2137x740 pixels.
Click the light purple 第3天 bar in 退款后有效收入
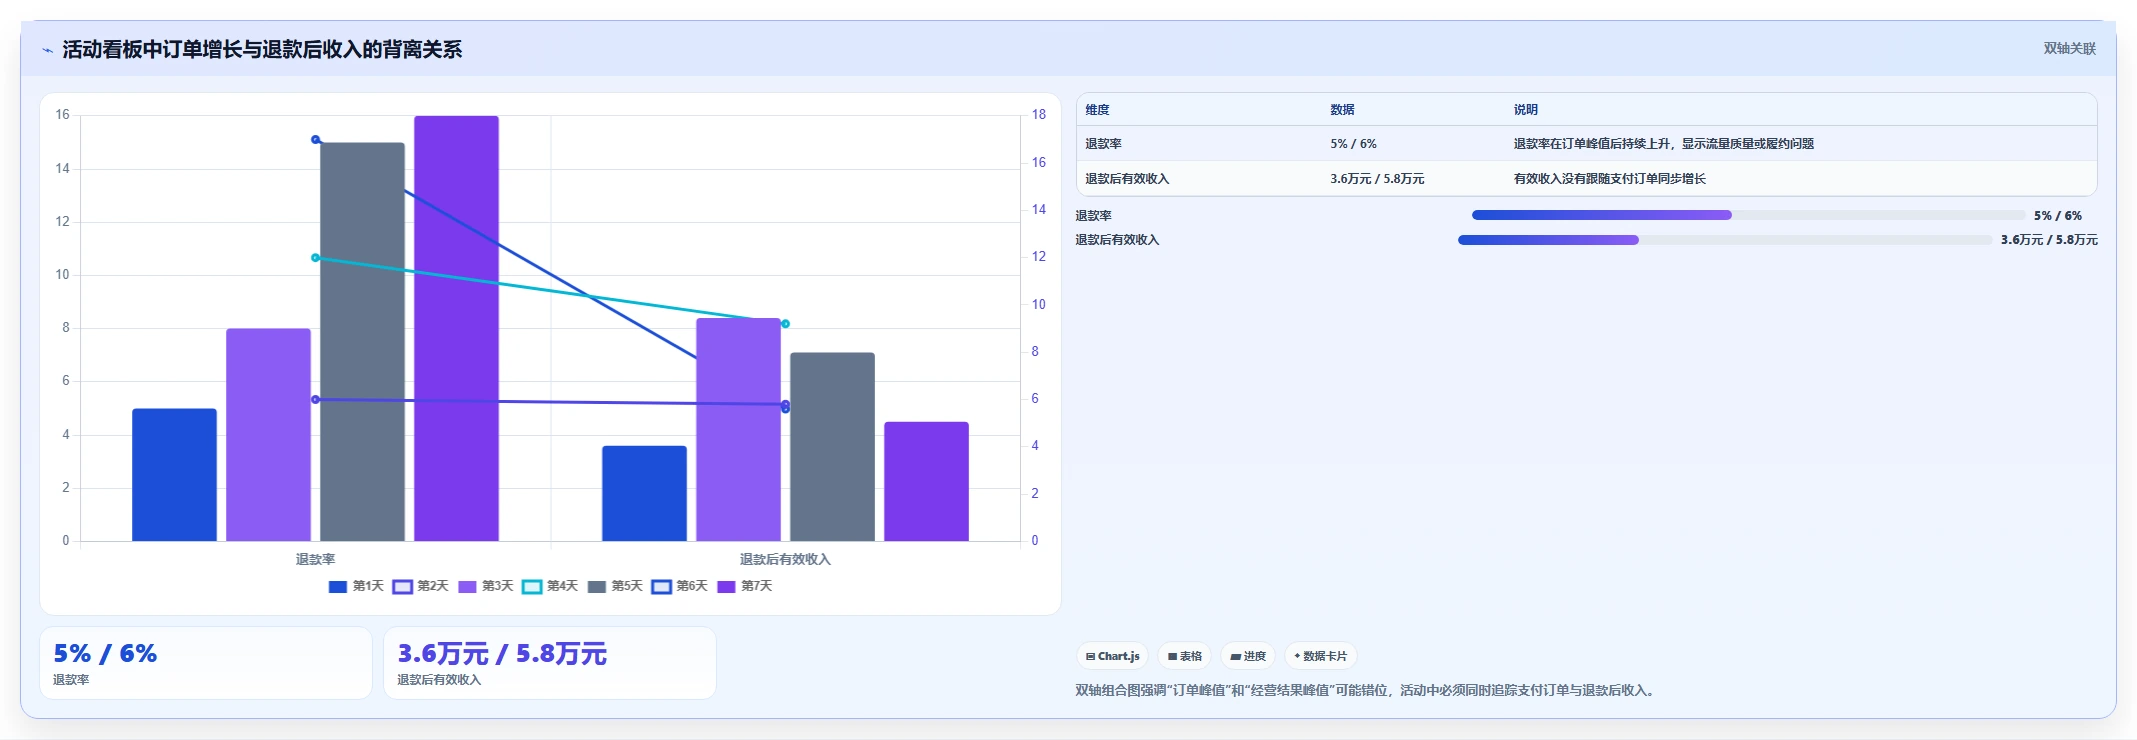738,430
